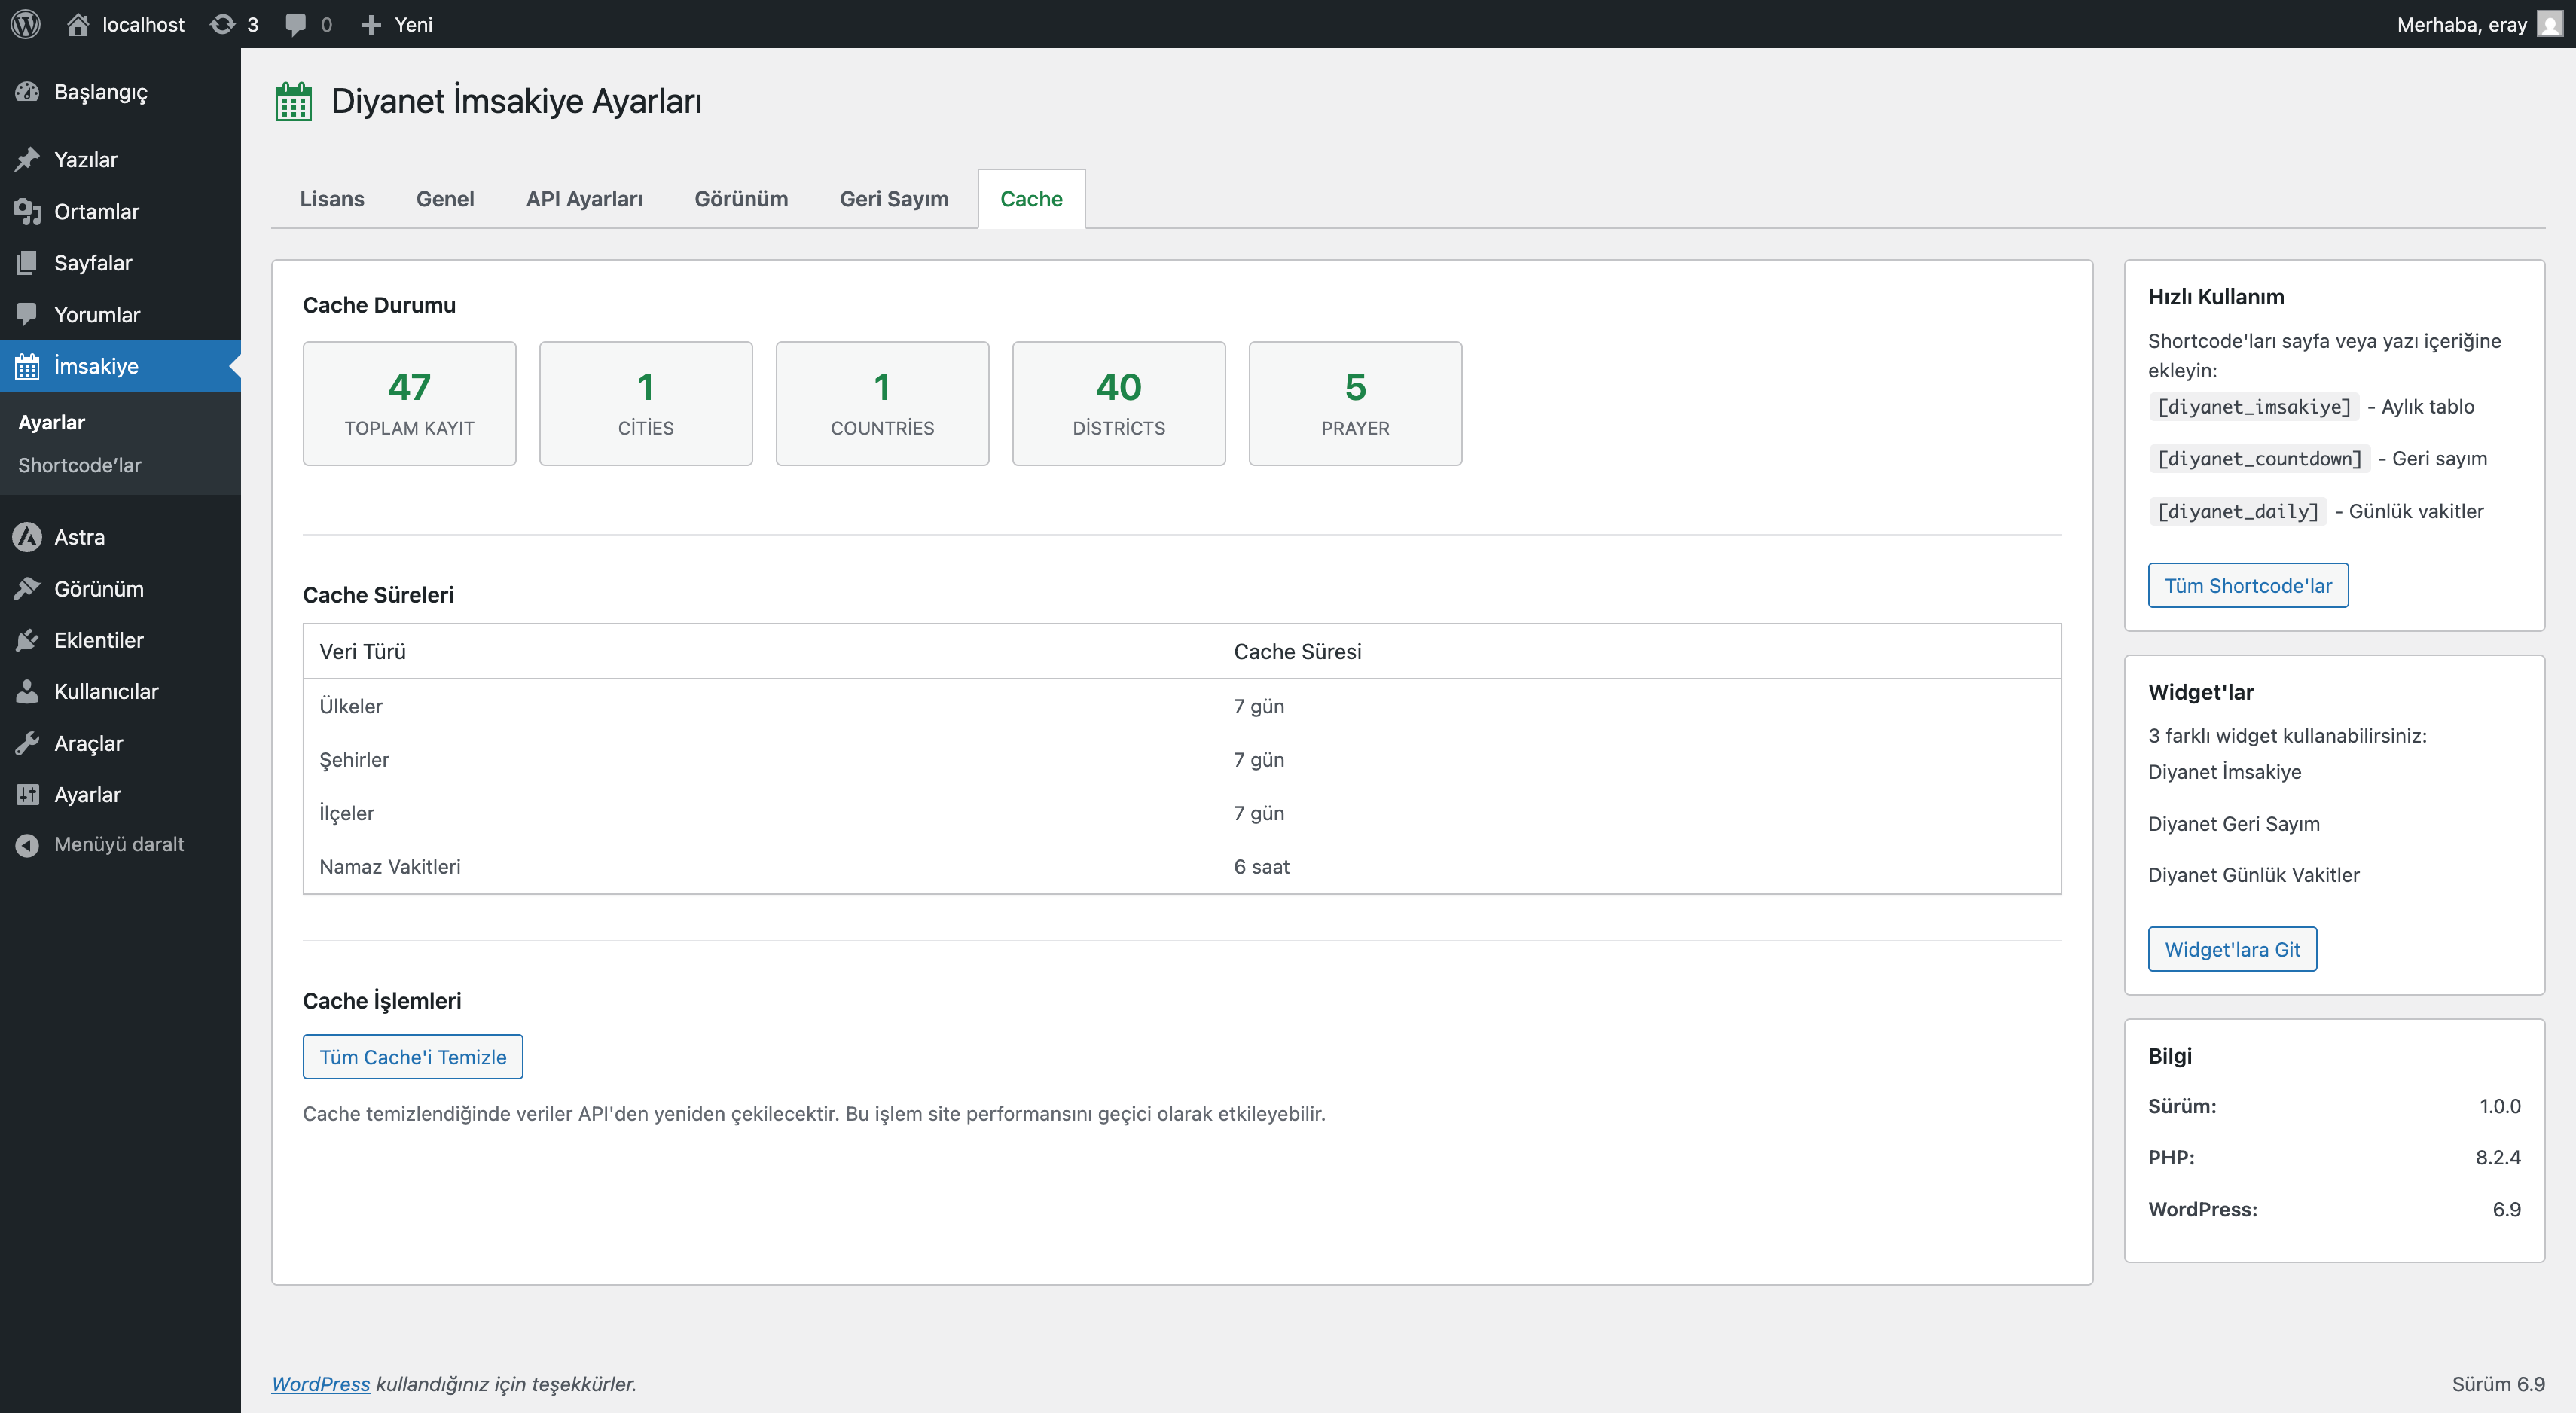
Task: Click the Görünüm paintbrush icon
Action: coord(27,589)
